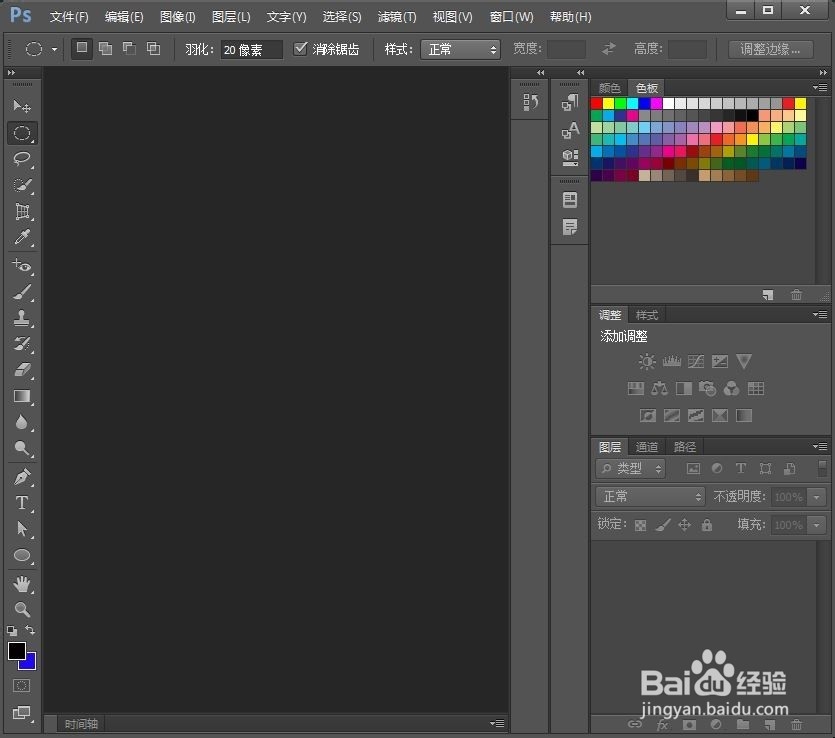The width and height of the screenshot is (835, 738).
Task: Open the Adjustments panel flyout menu
Action: pos(820,315)
